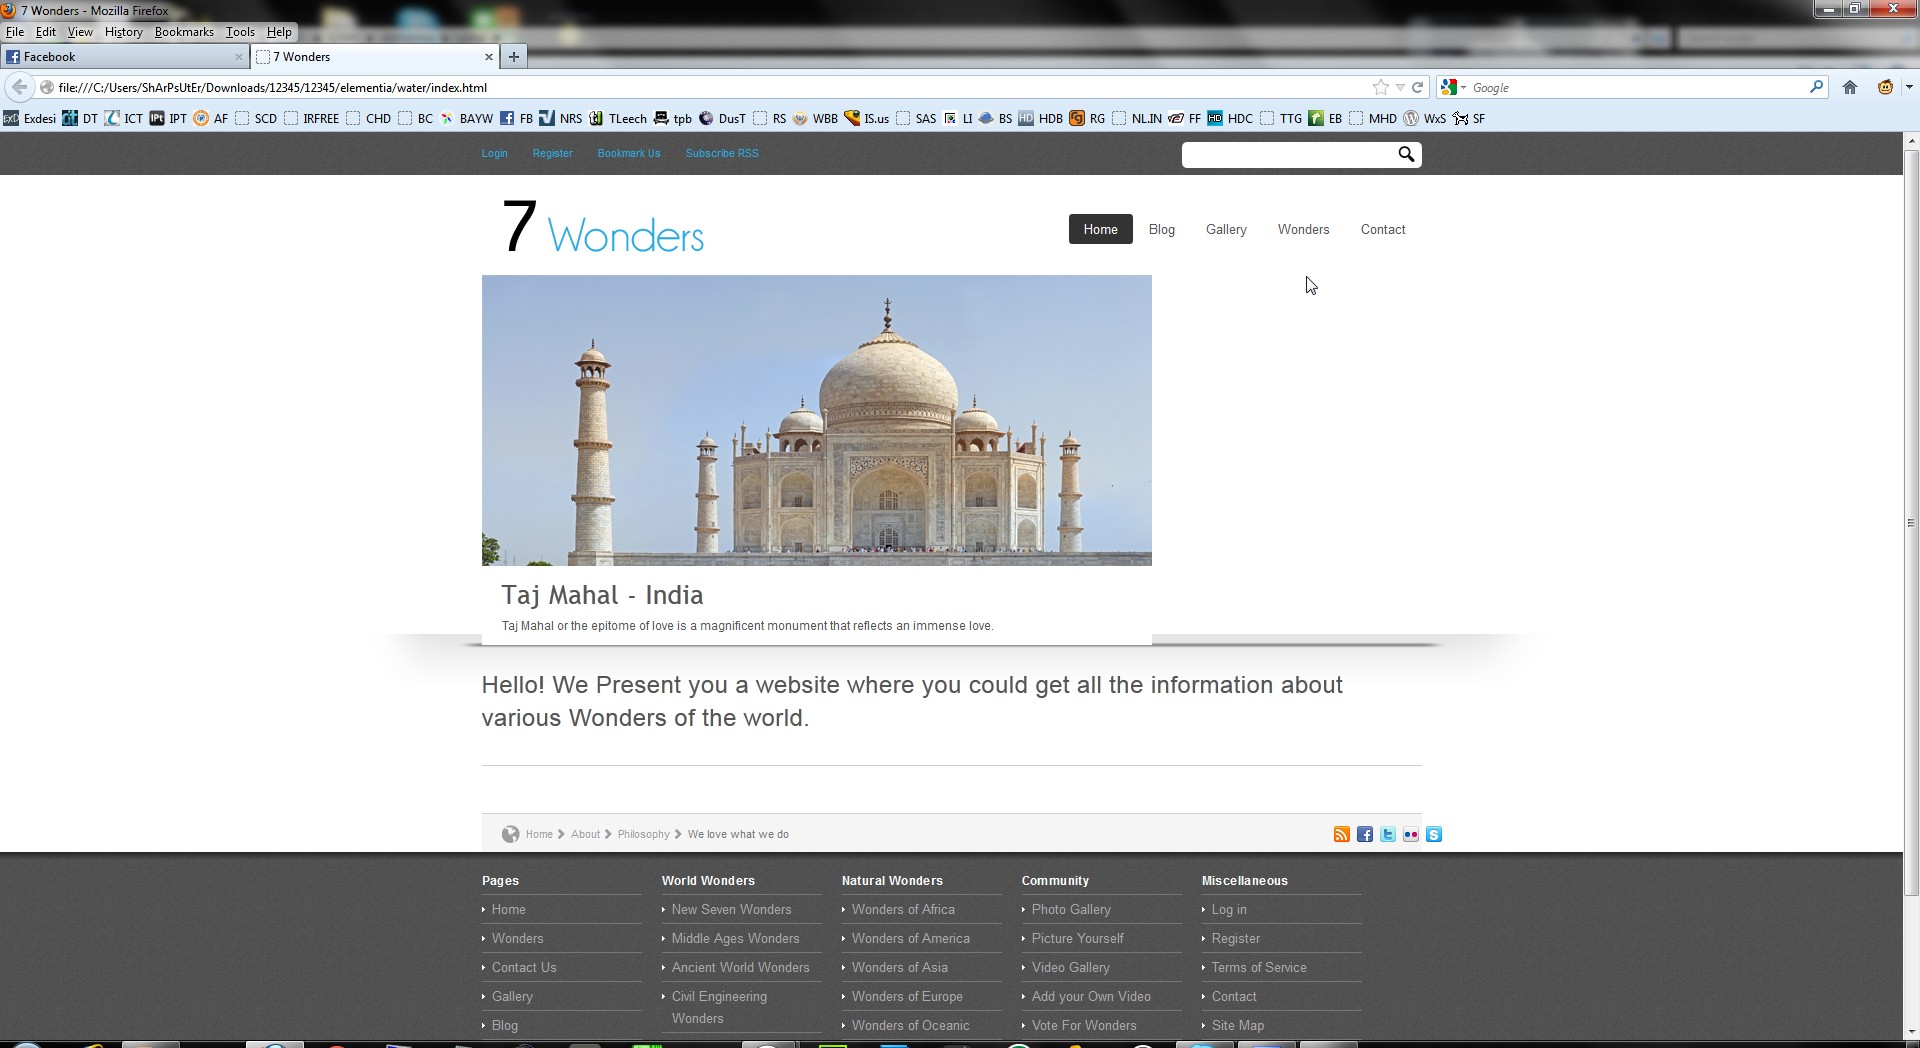The image size is (1920, 1048).
Task: Open the FB bookmark
Action: click(x=516, y=118)
